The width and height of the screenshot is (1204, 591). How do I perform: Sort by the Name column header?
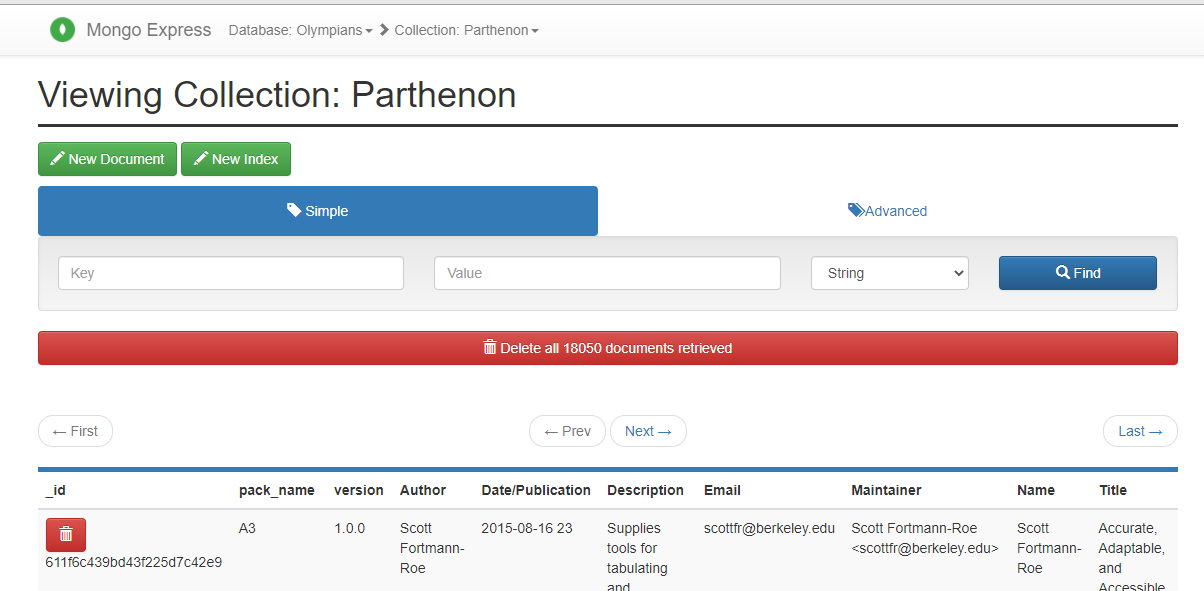click(x=1036, y=490)
